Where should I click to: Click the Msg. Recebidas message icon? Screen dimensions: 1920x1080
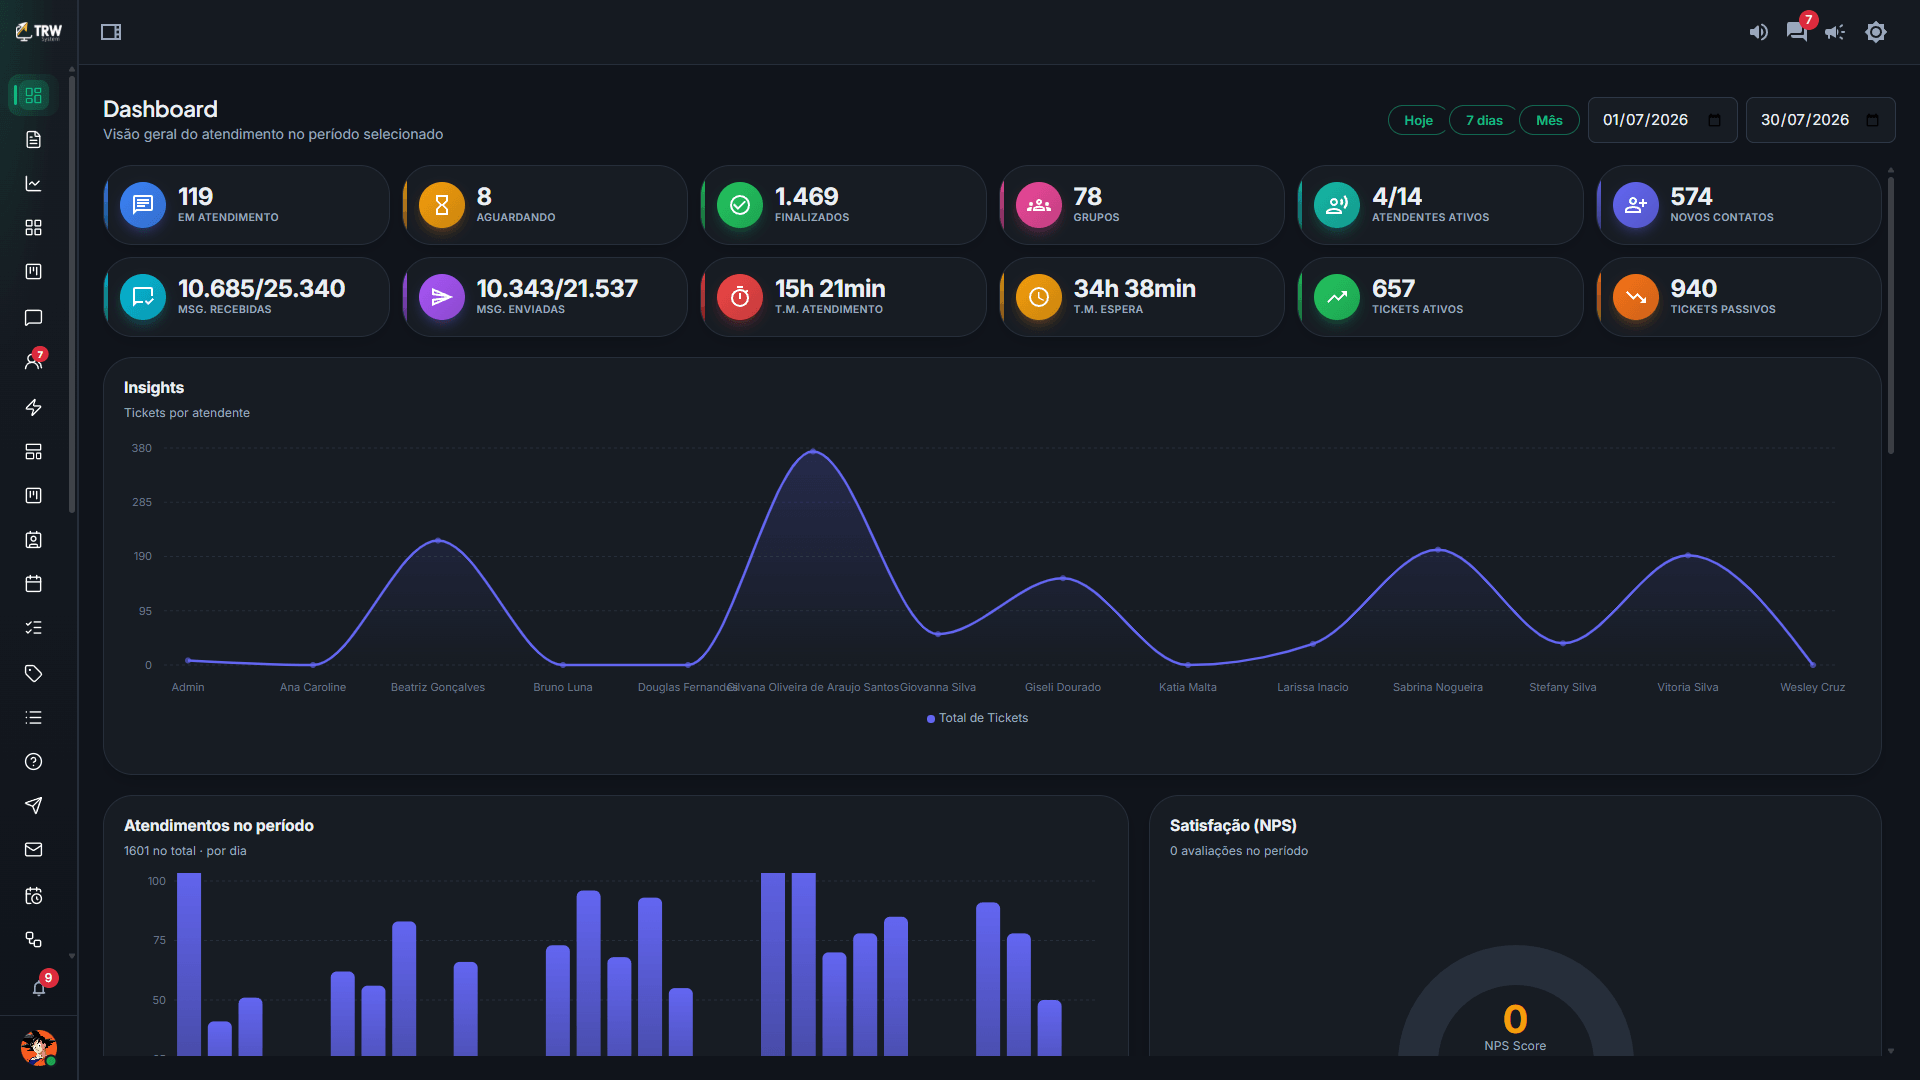click(143, 297)
